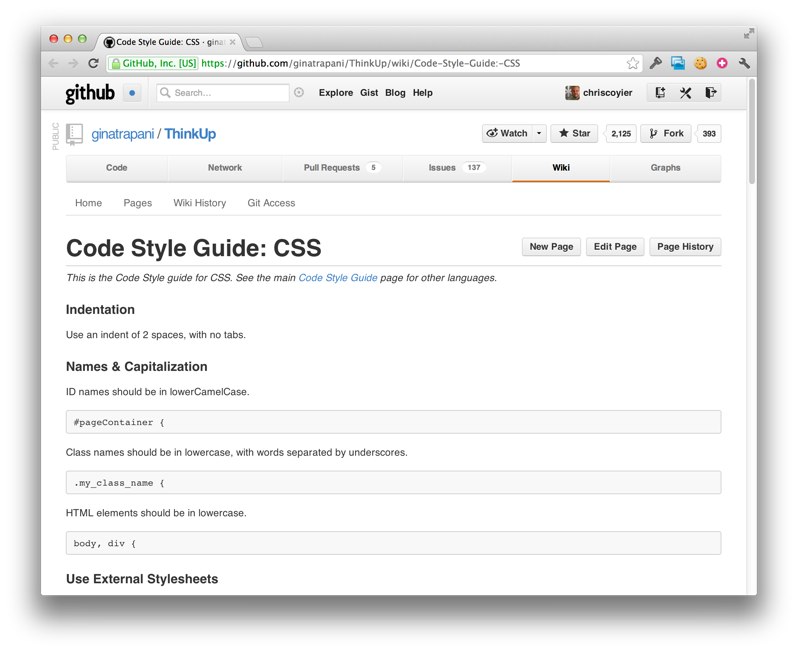Viewport: 798px width, 652px height.
Task: Click the github logo
Action: pyautogui.click(x=90, y=93)
